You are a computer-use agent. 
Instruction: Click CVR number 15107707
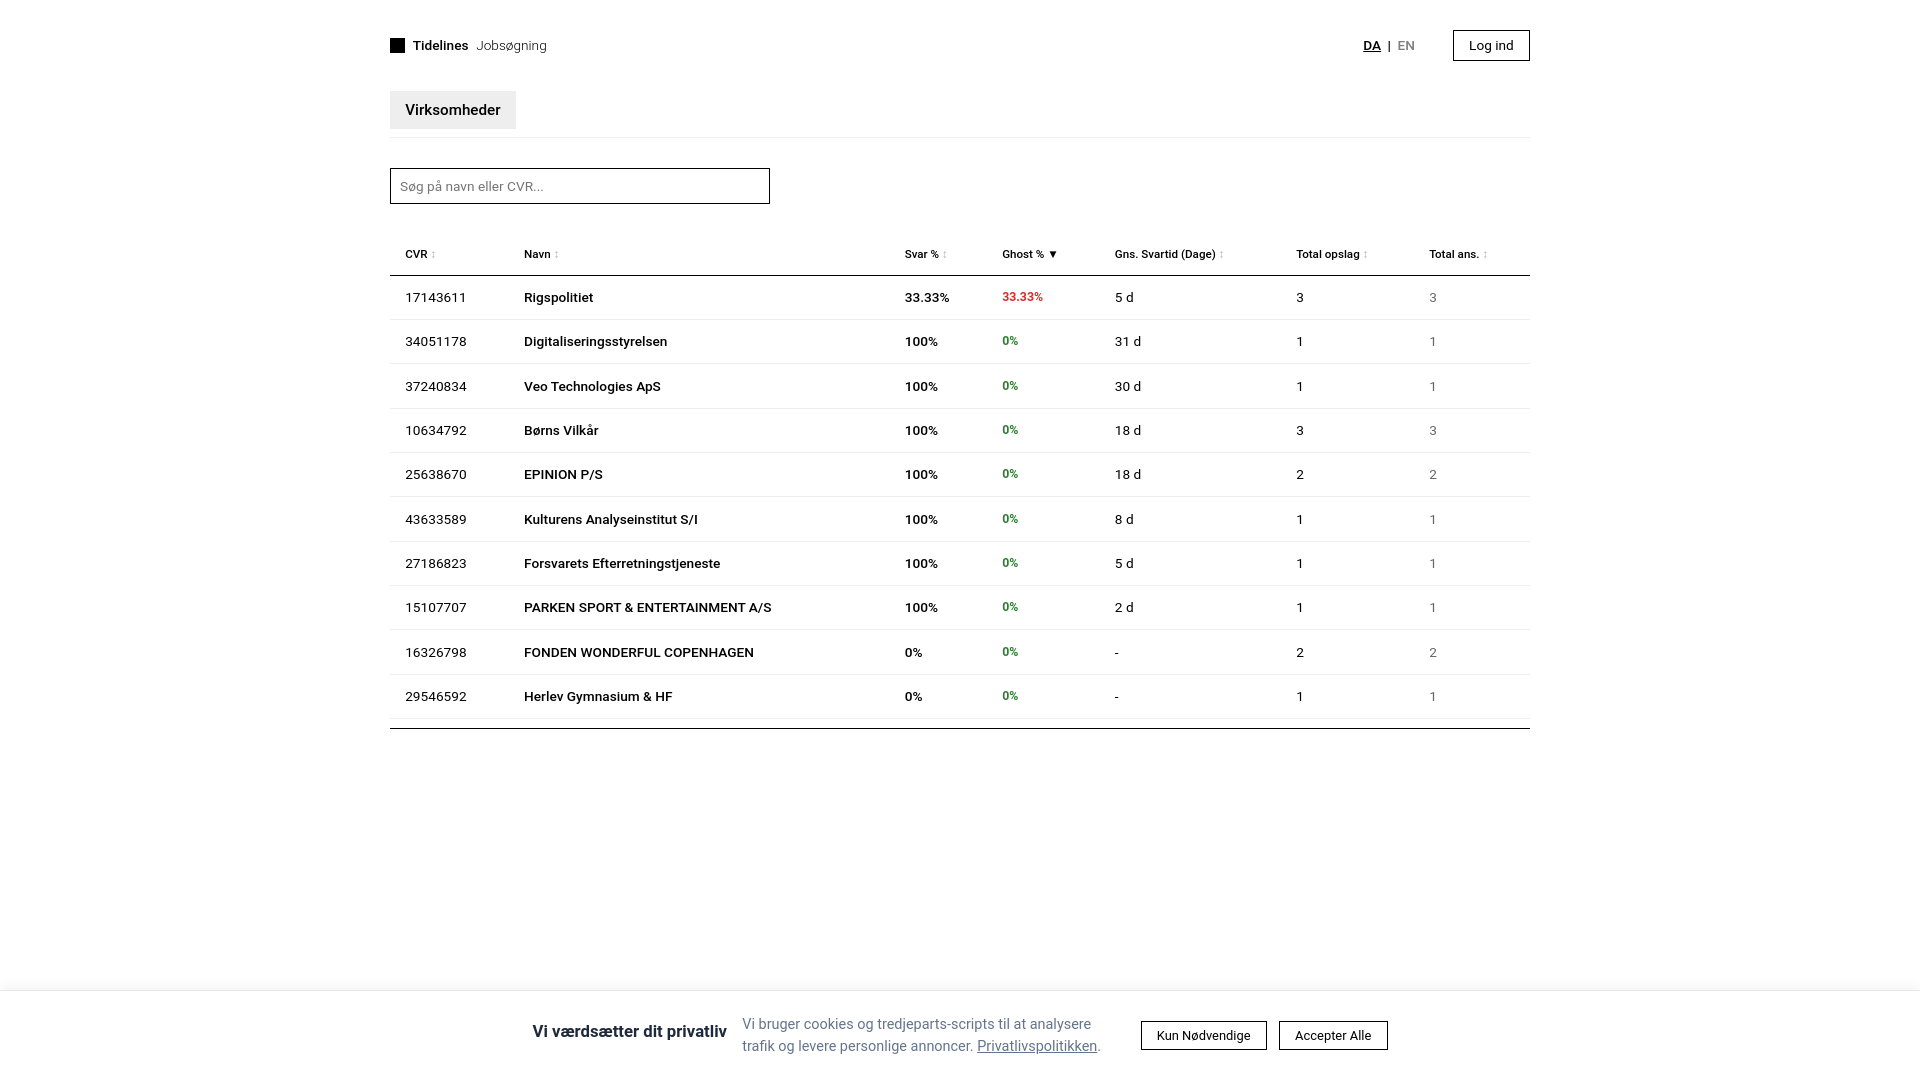coord(436,608)
